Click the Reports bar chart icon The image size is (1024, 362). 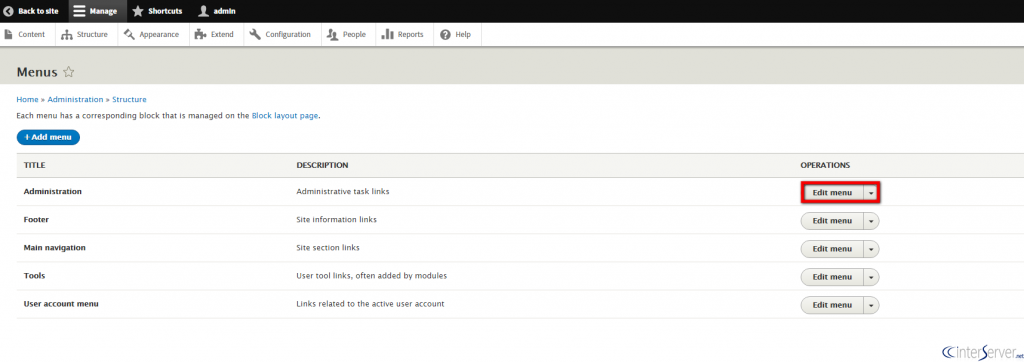(387, 34)
